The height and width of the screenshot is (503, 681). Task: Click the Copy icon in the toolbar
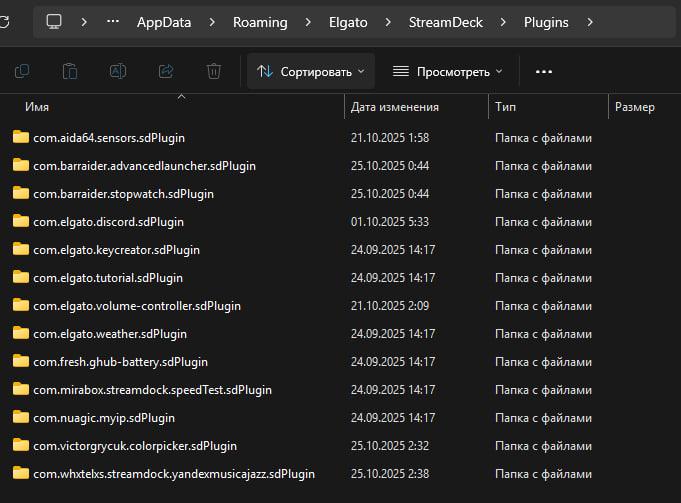click(22, 71)
